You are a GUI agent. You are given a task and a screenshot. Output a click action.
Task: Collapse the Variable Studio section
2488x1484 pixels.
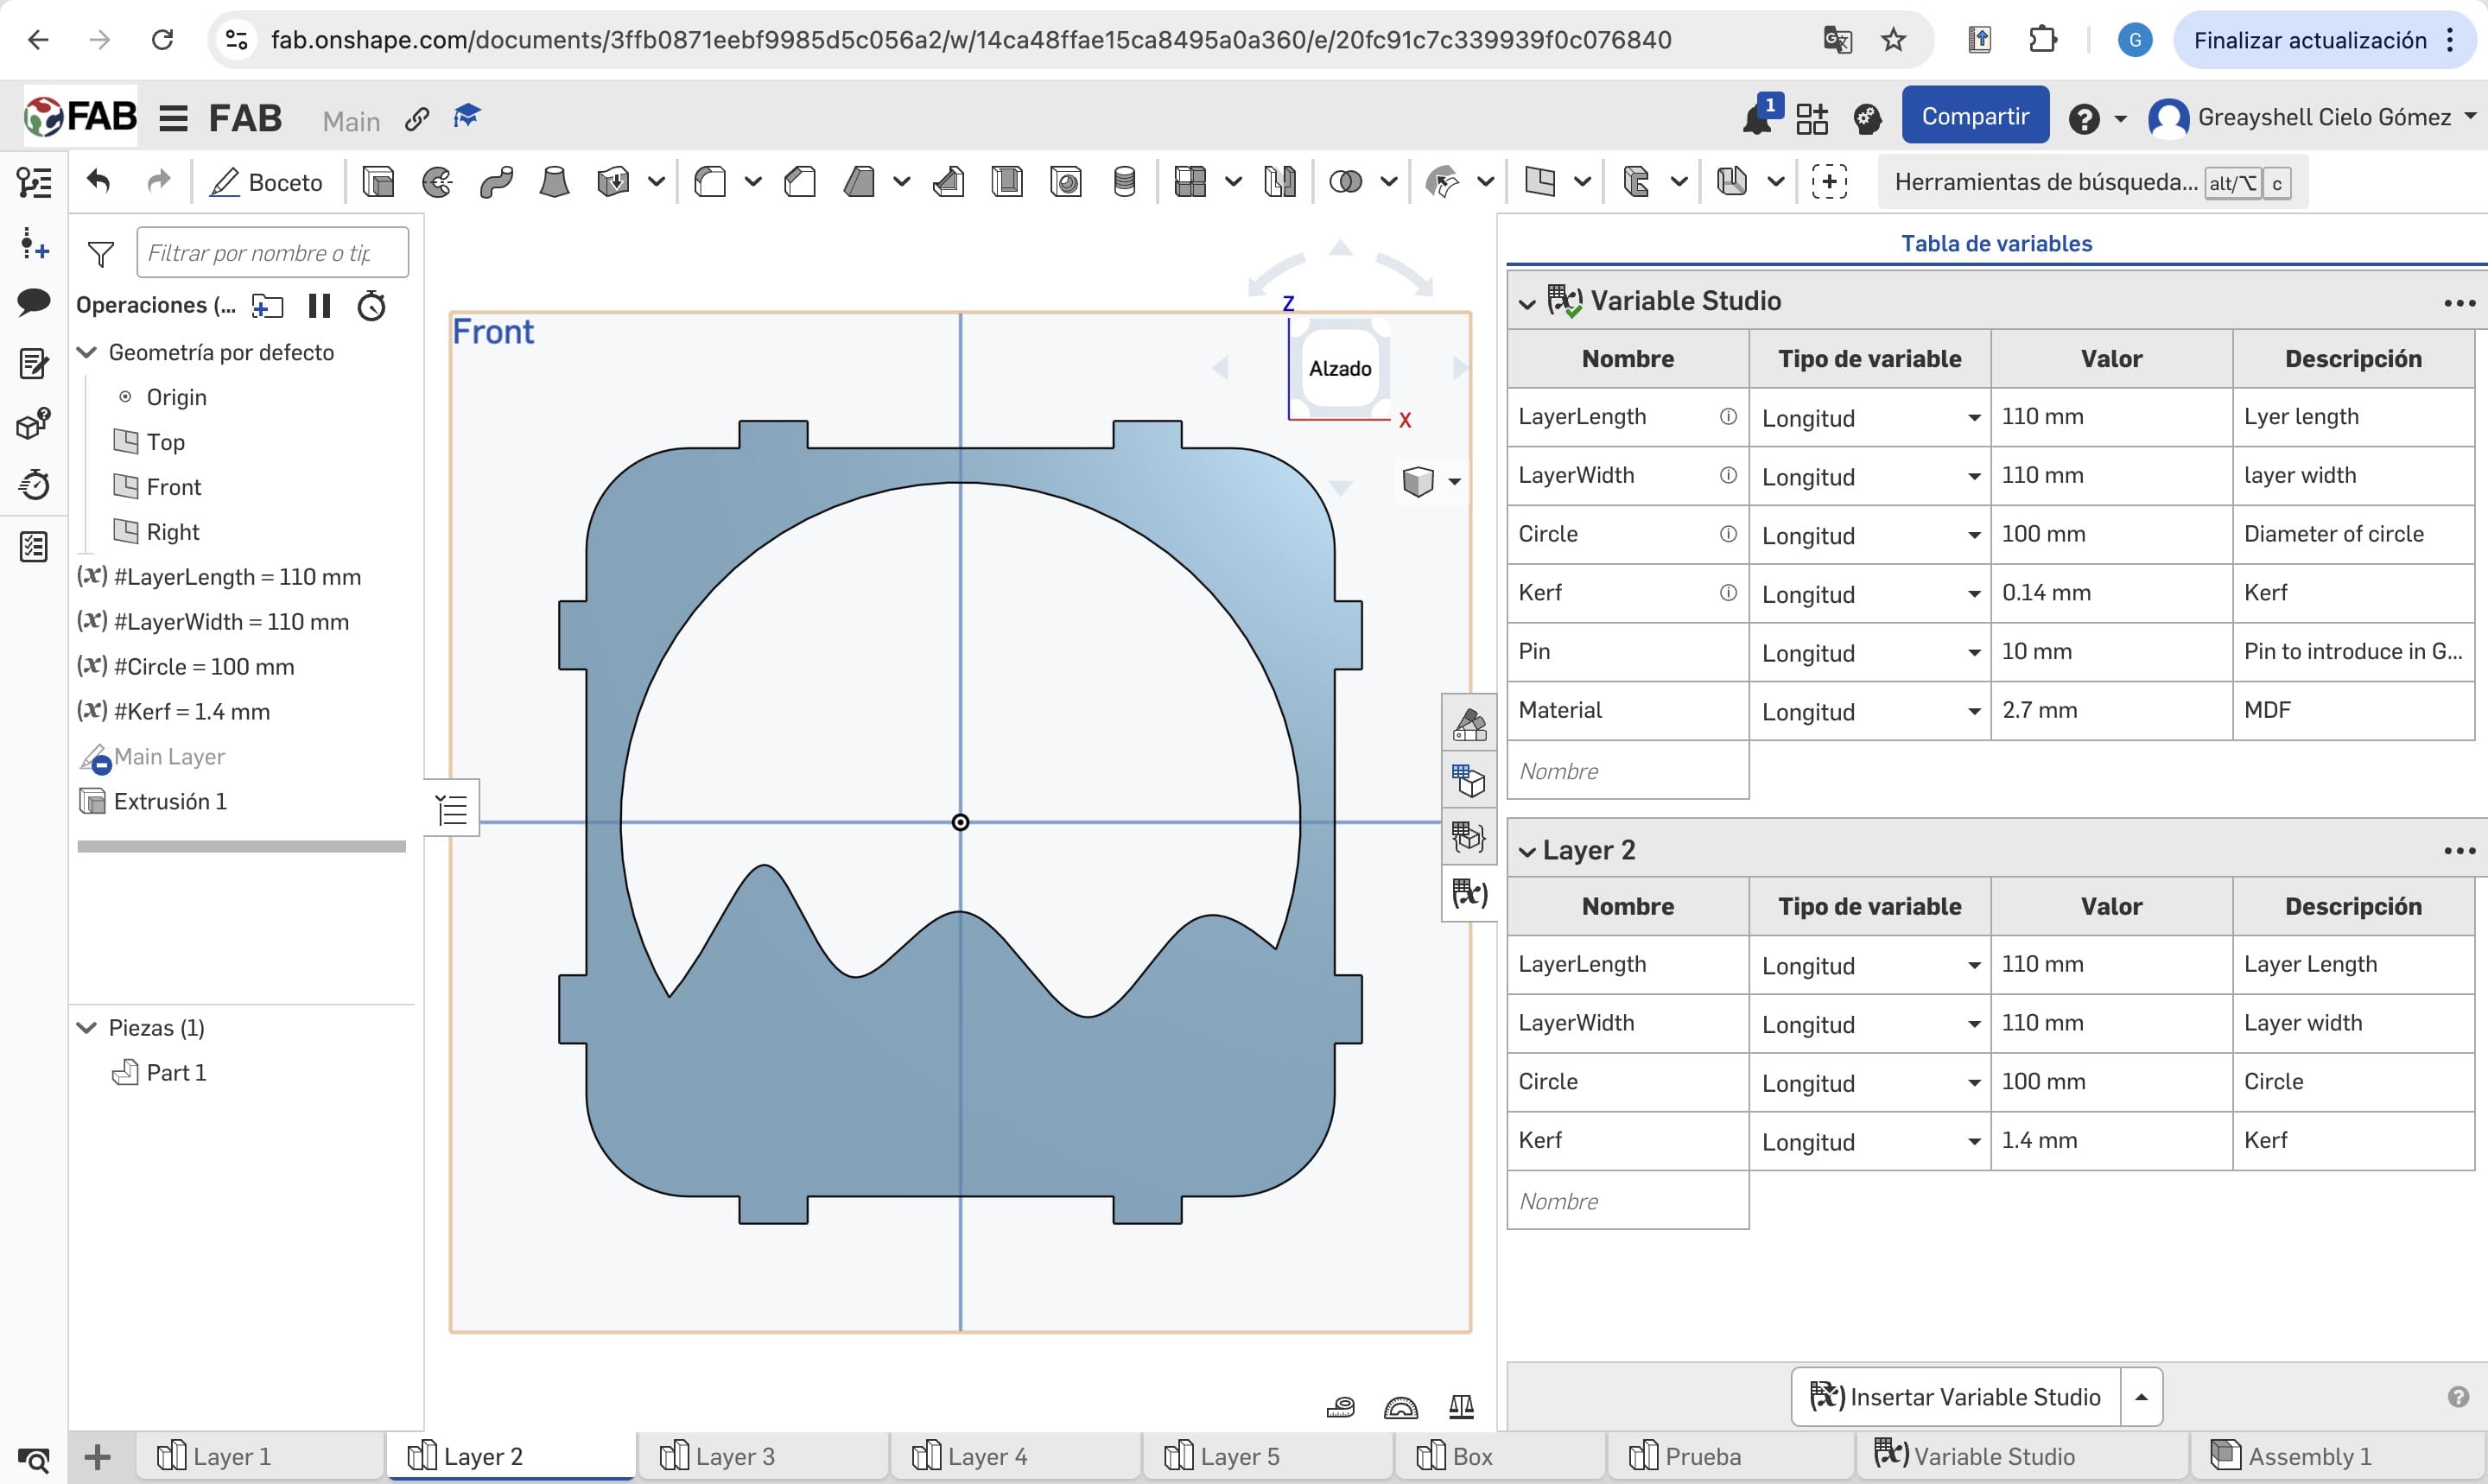point(1527,302)
